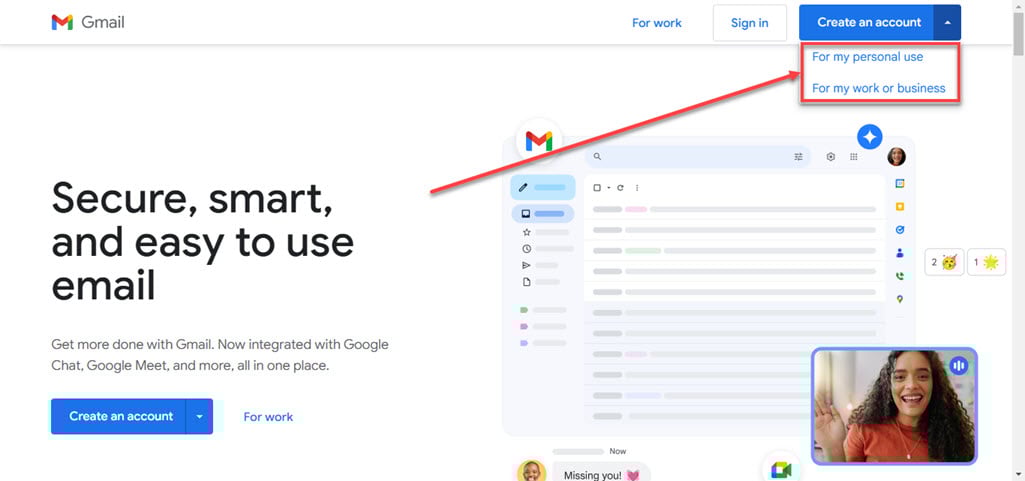Click the settings gear in the mock inbox
Screen dimensions: 1025x481
click(830, 157)
